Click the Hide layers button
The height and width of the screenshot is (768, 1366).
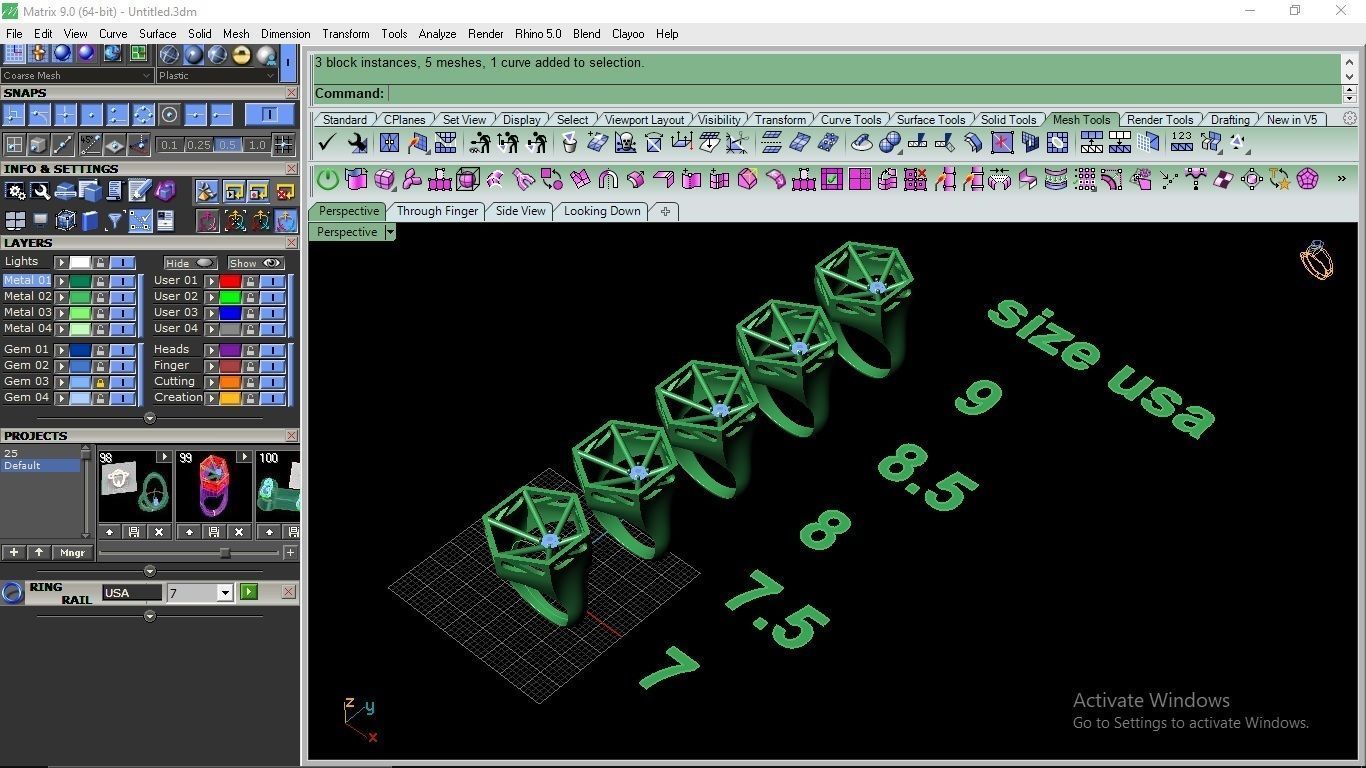pos(190,263)
